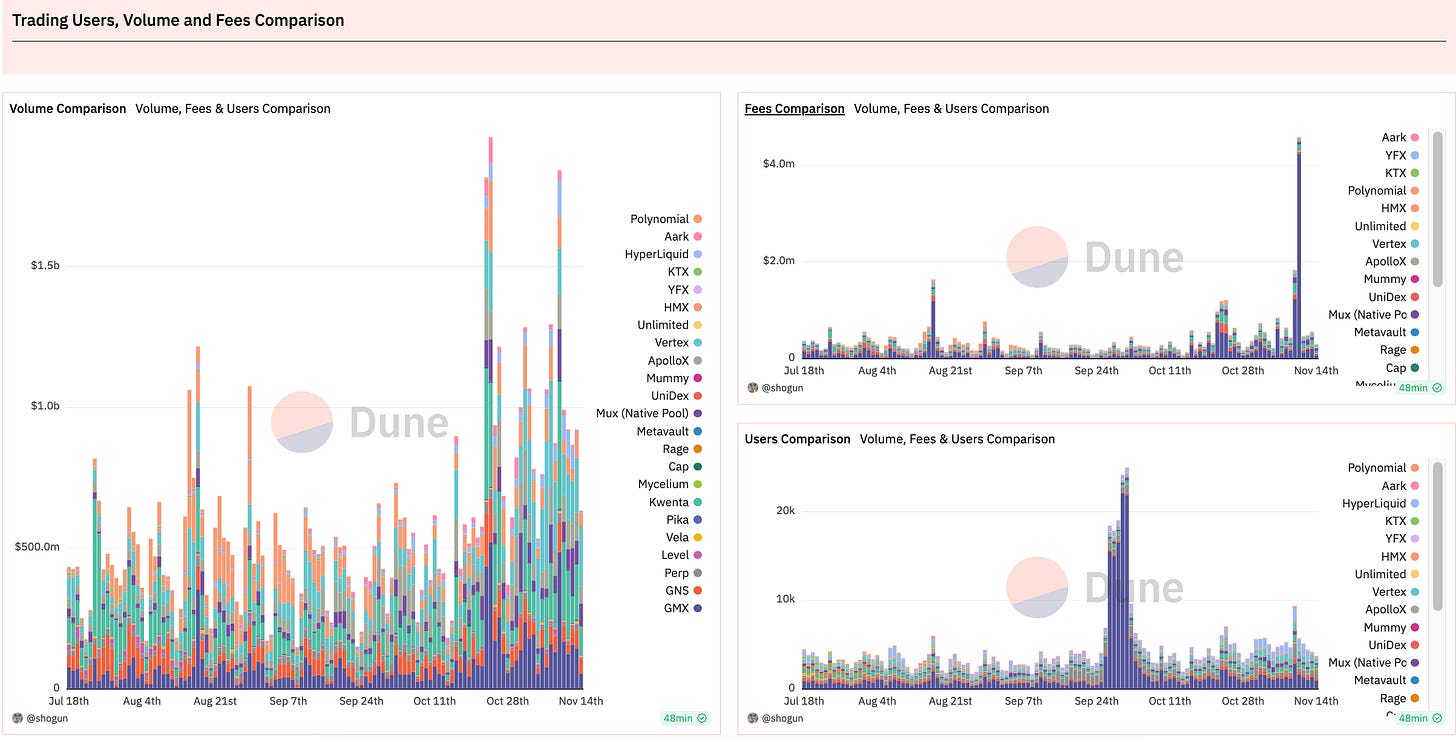The image size is (1456, 739).
Task: Select Cap in Volume Comparison legend
Action: point(685,466)
